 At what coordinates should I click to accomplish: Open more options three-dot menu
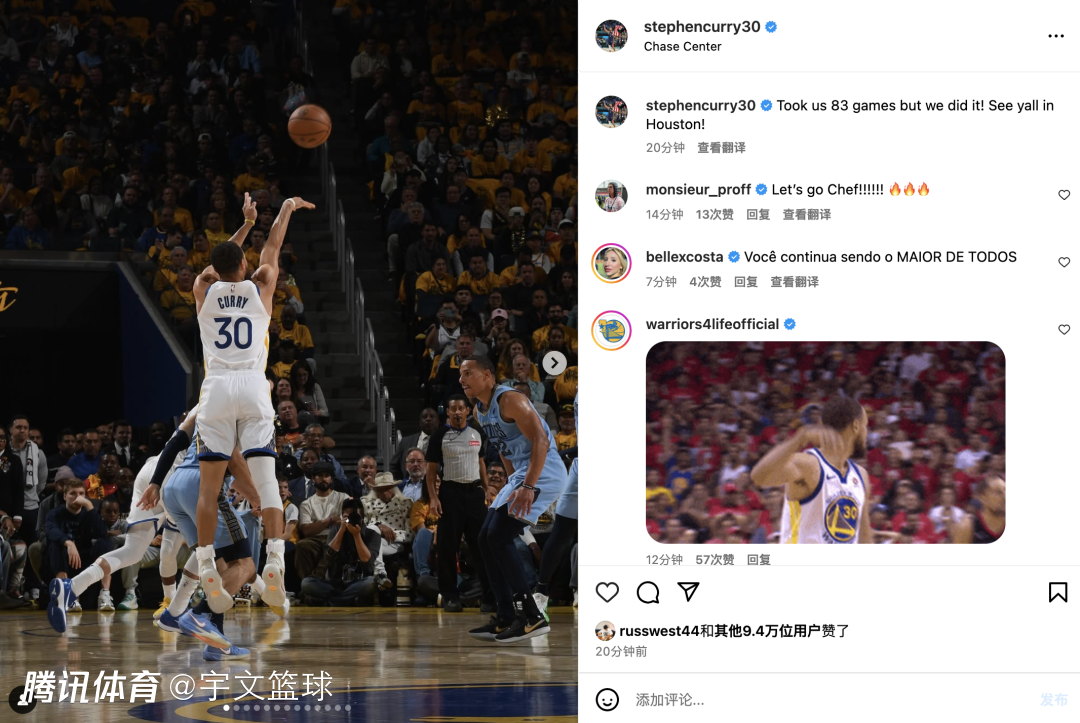click(1056, 36)
